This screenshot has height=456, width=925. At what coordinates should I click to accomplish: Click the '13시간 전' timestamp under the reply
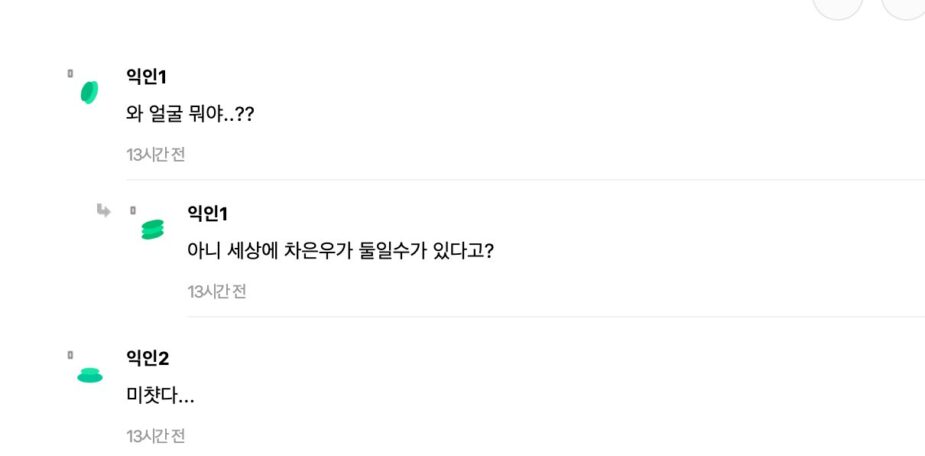point(217,292)
